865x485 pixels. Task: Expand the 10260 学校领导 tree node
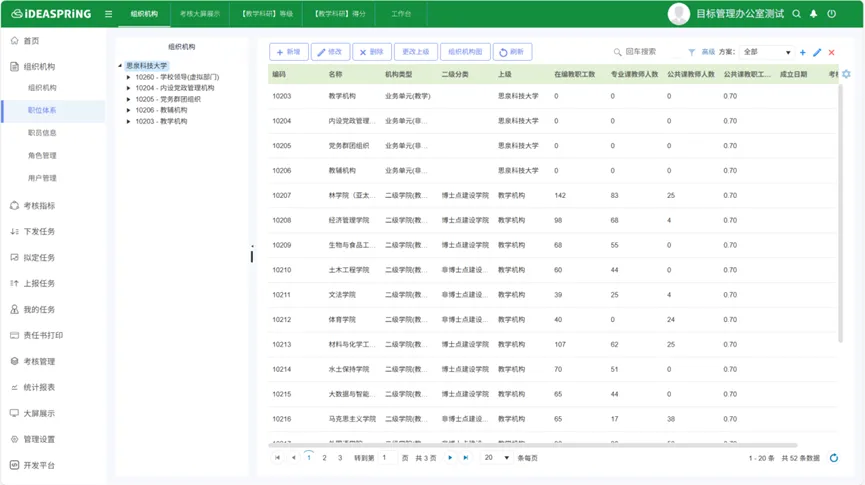coord(129,77)
